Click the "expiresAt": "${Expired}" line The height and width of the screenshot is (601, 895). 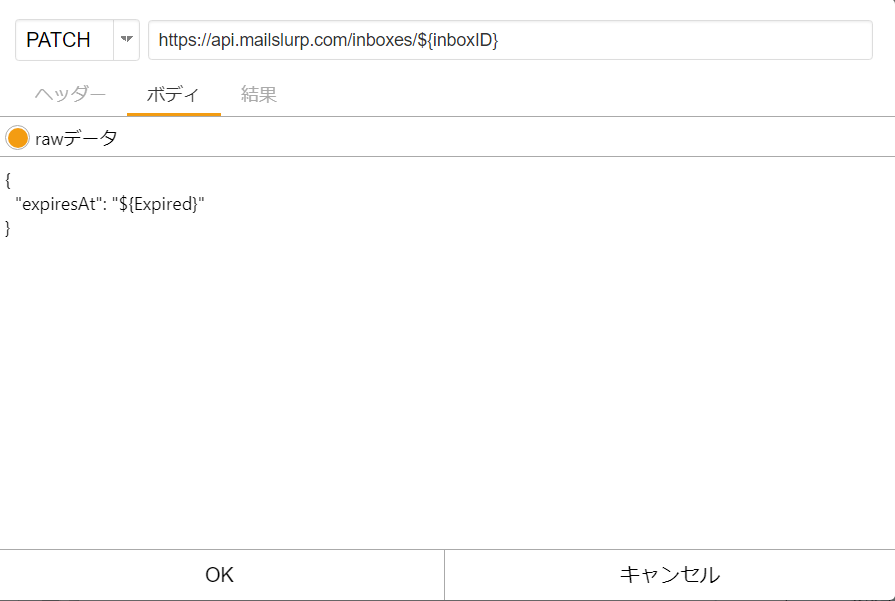[x=110, y=204]
